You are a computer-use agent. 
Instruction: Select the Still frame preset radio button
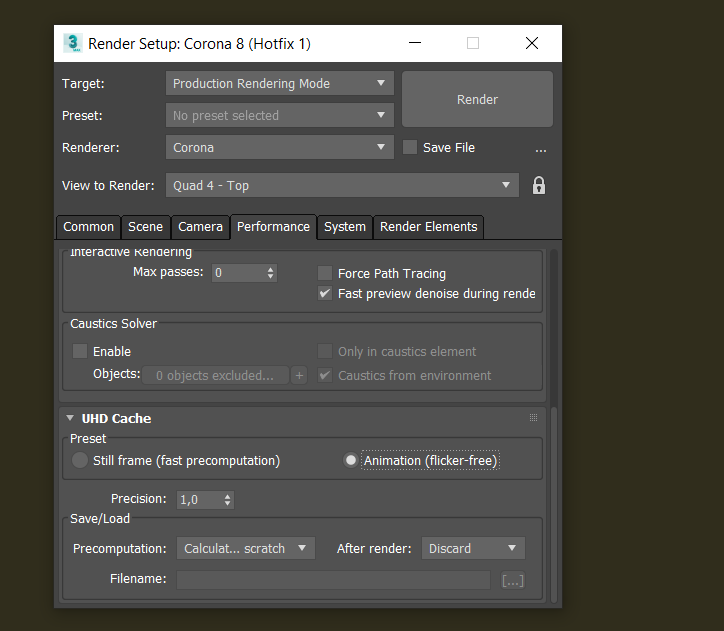pyautogui.click(x=80, y=460)
